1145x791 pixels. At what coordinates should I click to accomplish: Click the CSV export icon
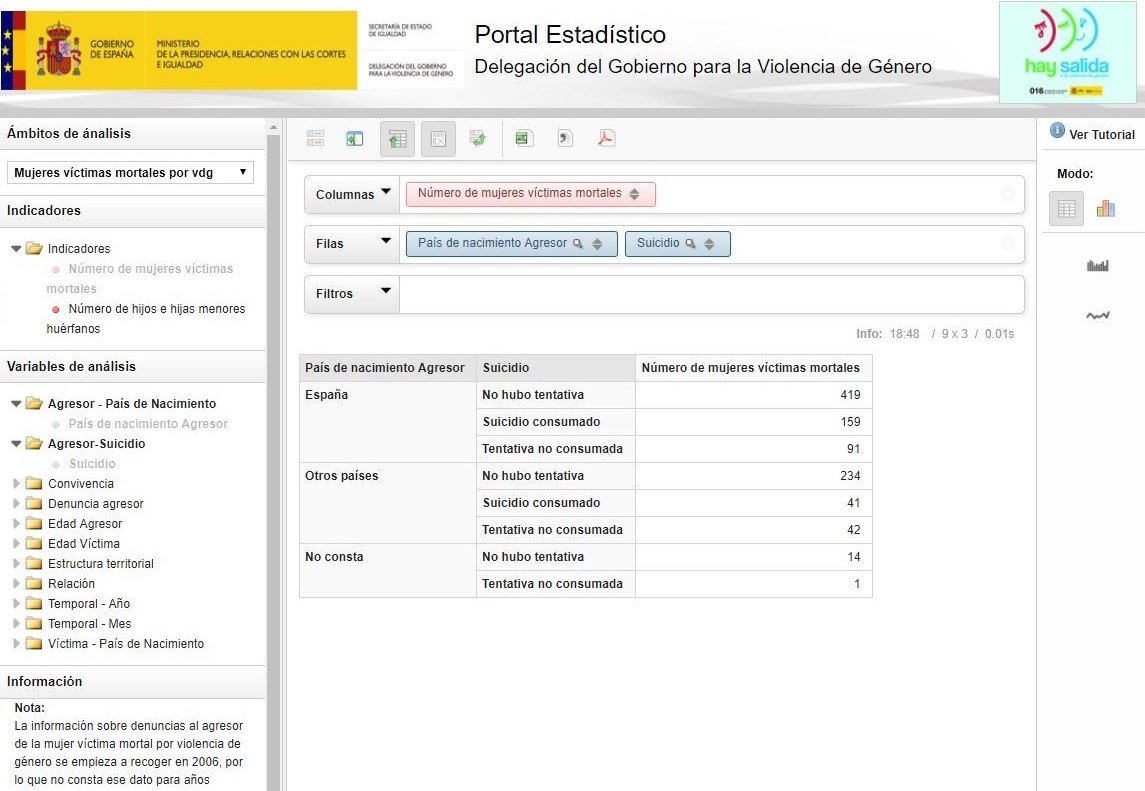[x=565, y=139]
